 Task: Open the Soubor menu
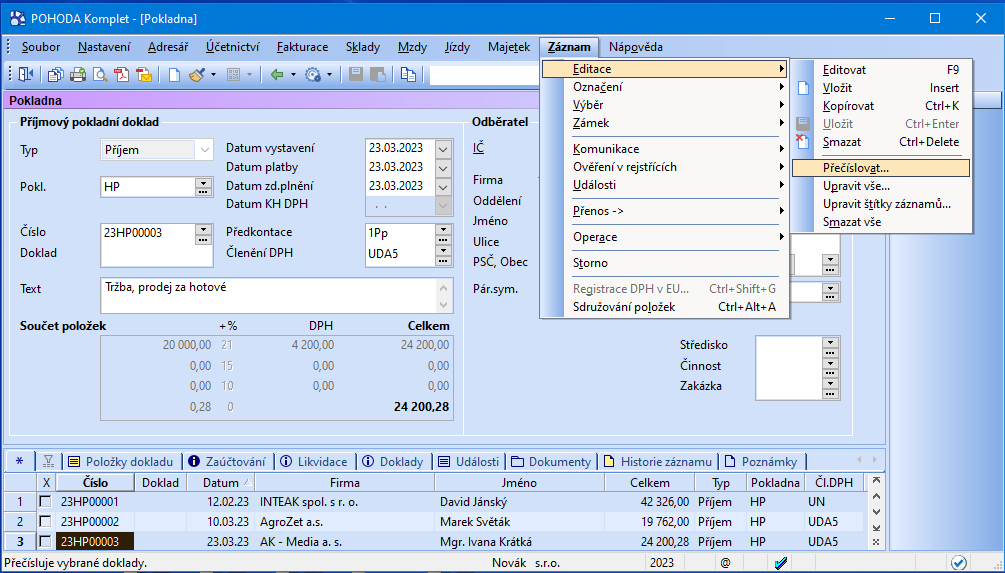click(x=41, y=47)
